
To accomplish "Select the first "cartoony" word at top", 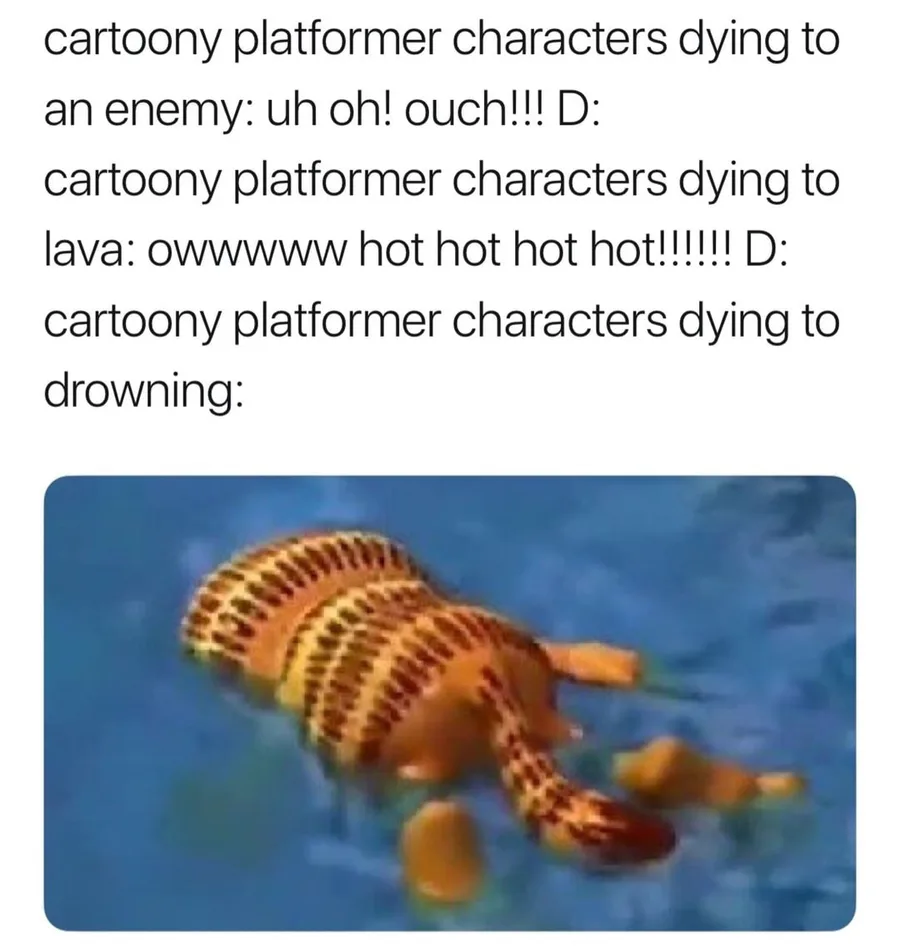I will [130, 42].
